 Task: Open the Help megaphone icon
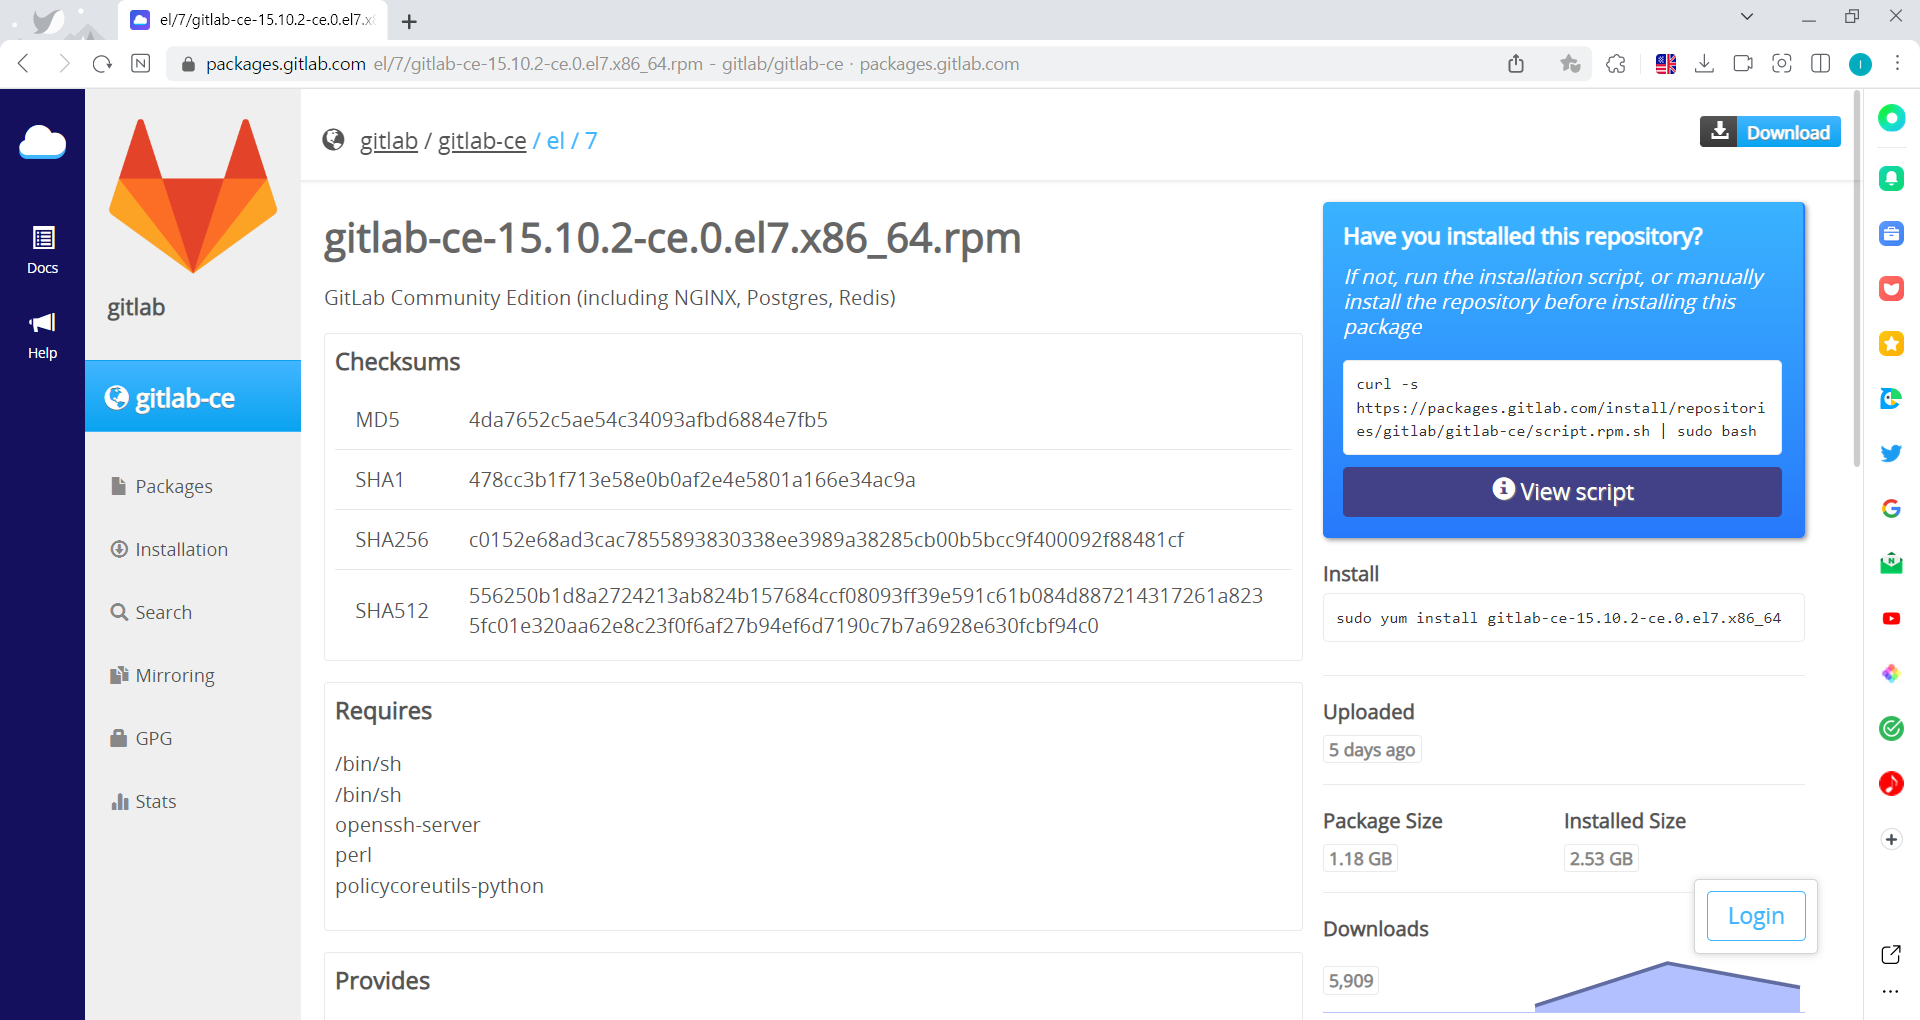(43, 335)
